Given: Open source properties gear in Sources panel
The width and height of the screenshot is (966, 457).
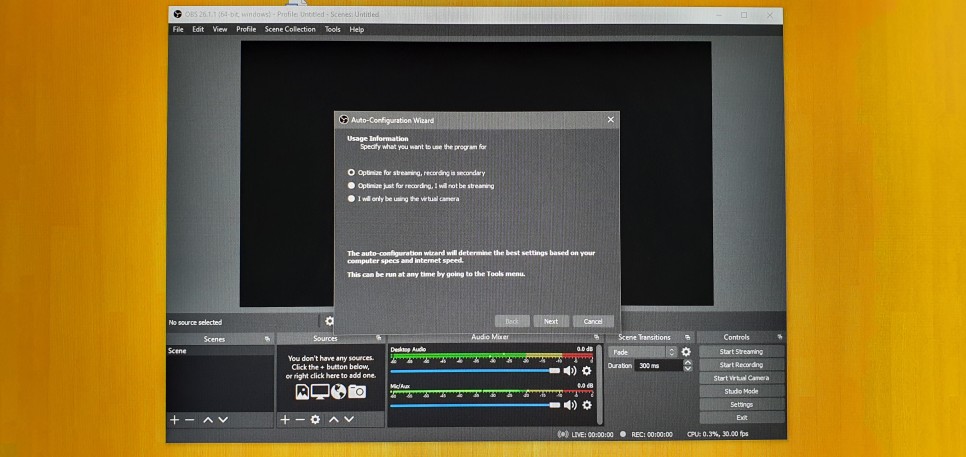Looking at the screenshot, I should (x=315, y=419).
